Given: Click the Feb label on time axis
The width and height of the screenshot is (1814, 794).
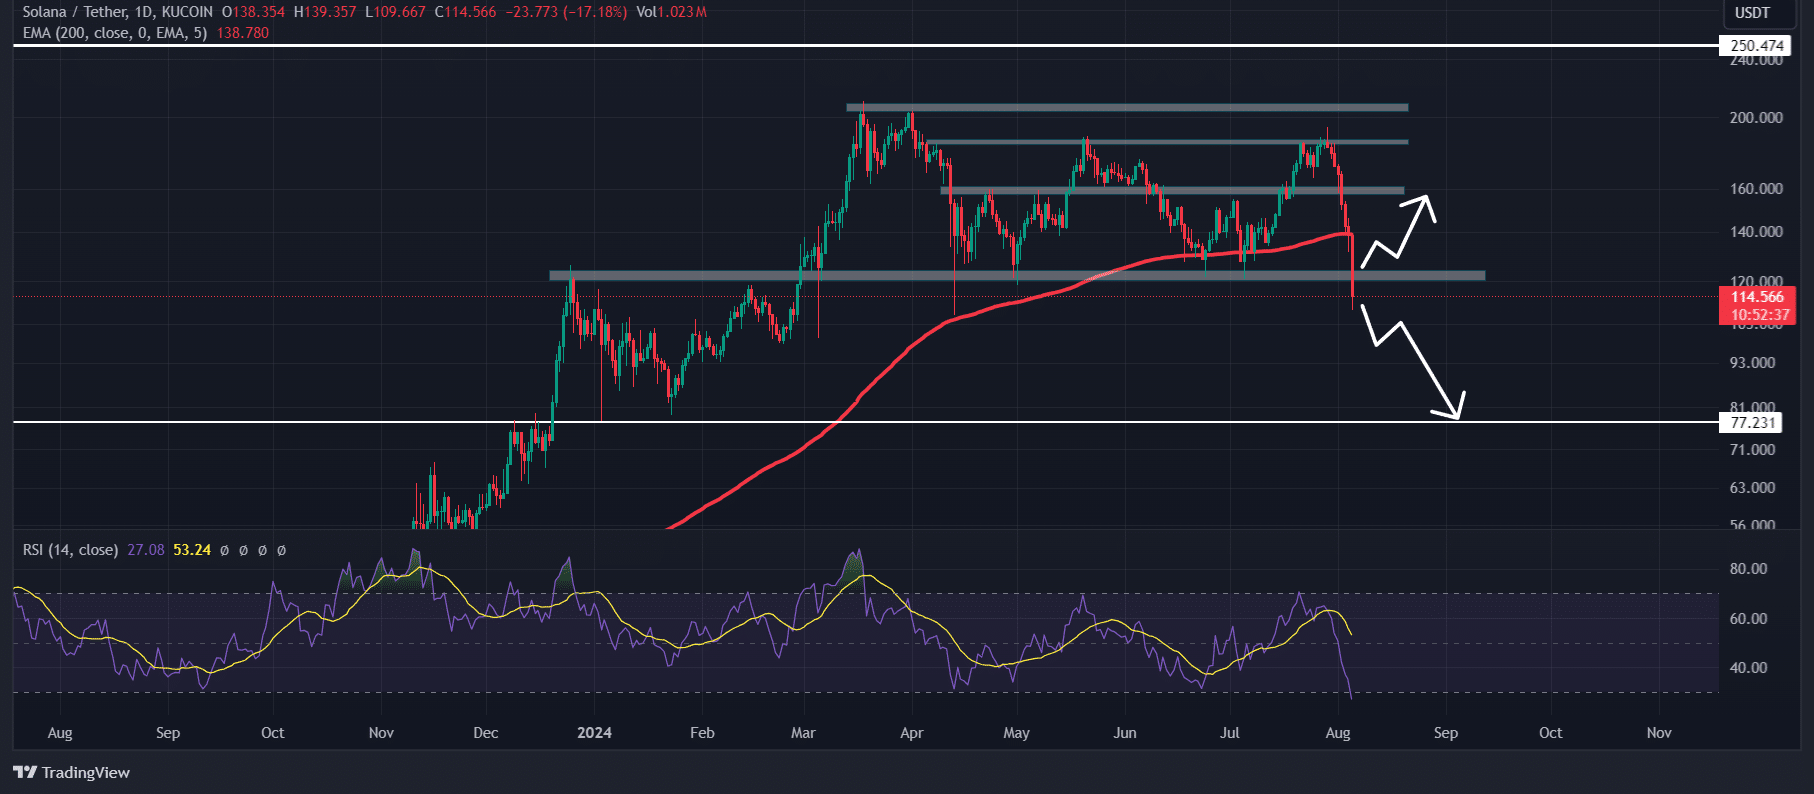Looking at the screenshot, I should click(x=702, y=732).
